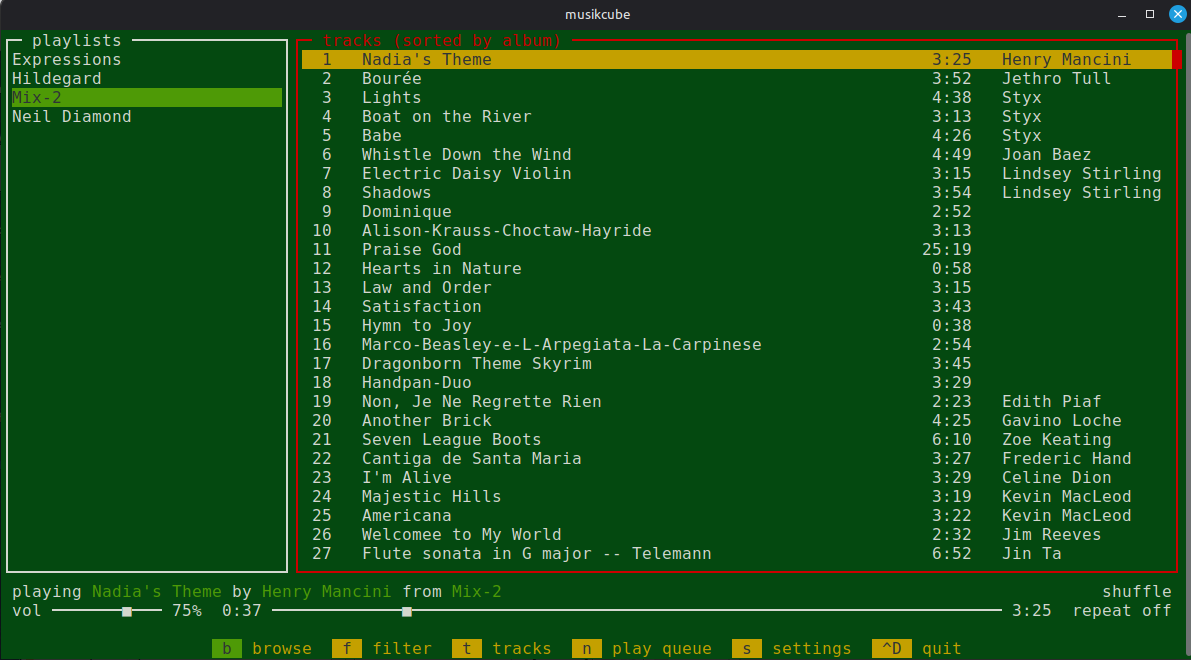
Task: Click duration 25:19 of Praise God
Action: [947, 250]
